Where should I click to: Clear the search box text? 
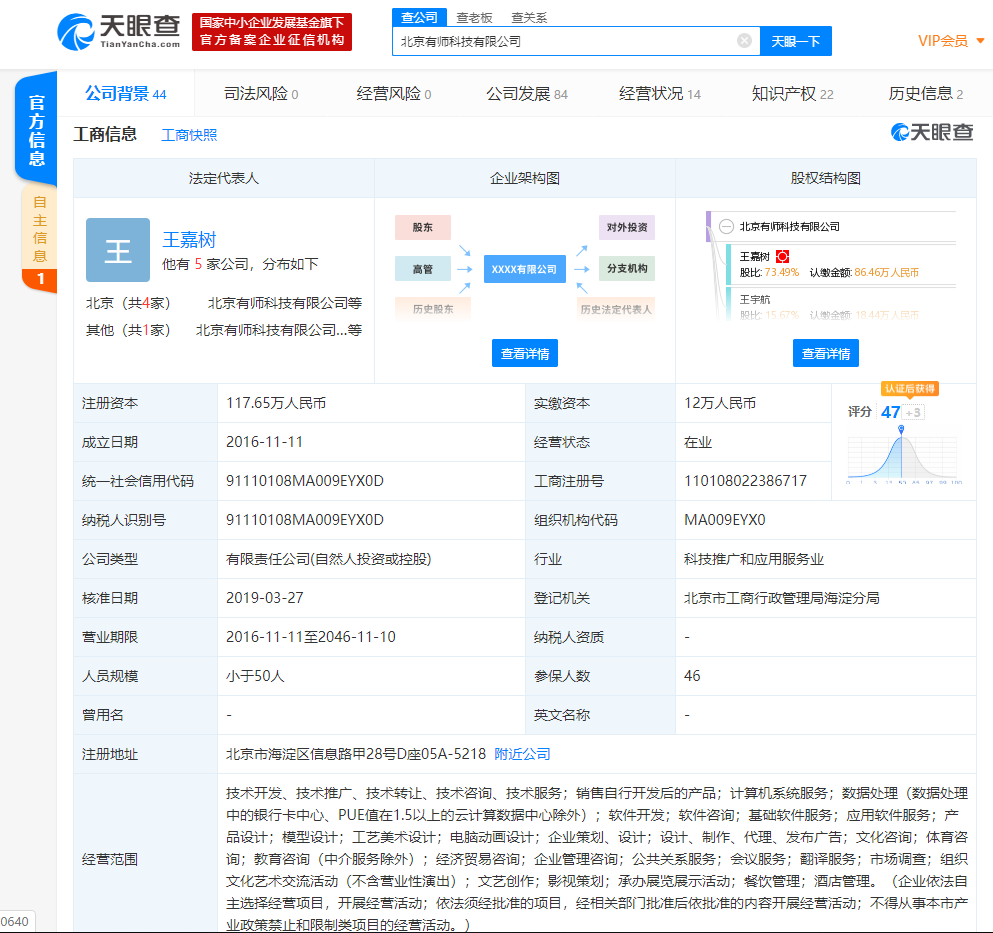click(744, 41)
